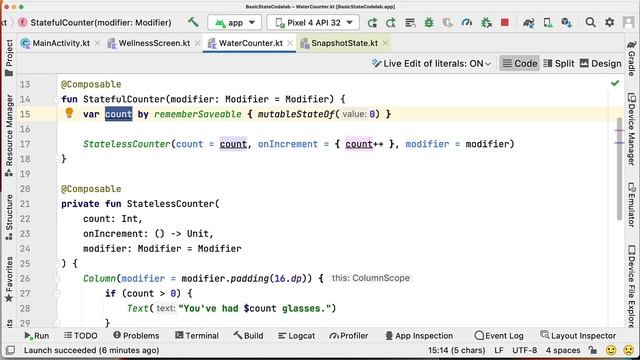Open the Device Manager toolbar icon

click(548, 22)
